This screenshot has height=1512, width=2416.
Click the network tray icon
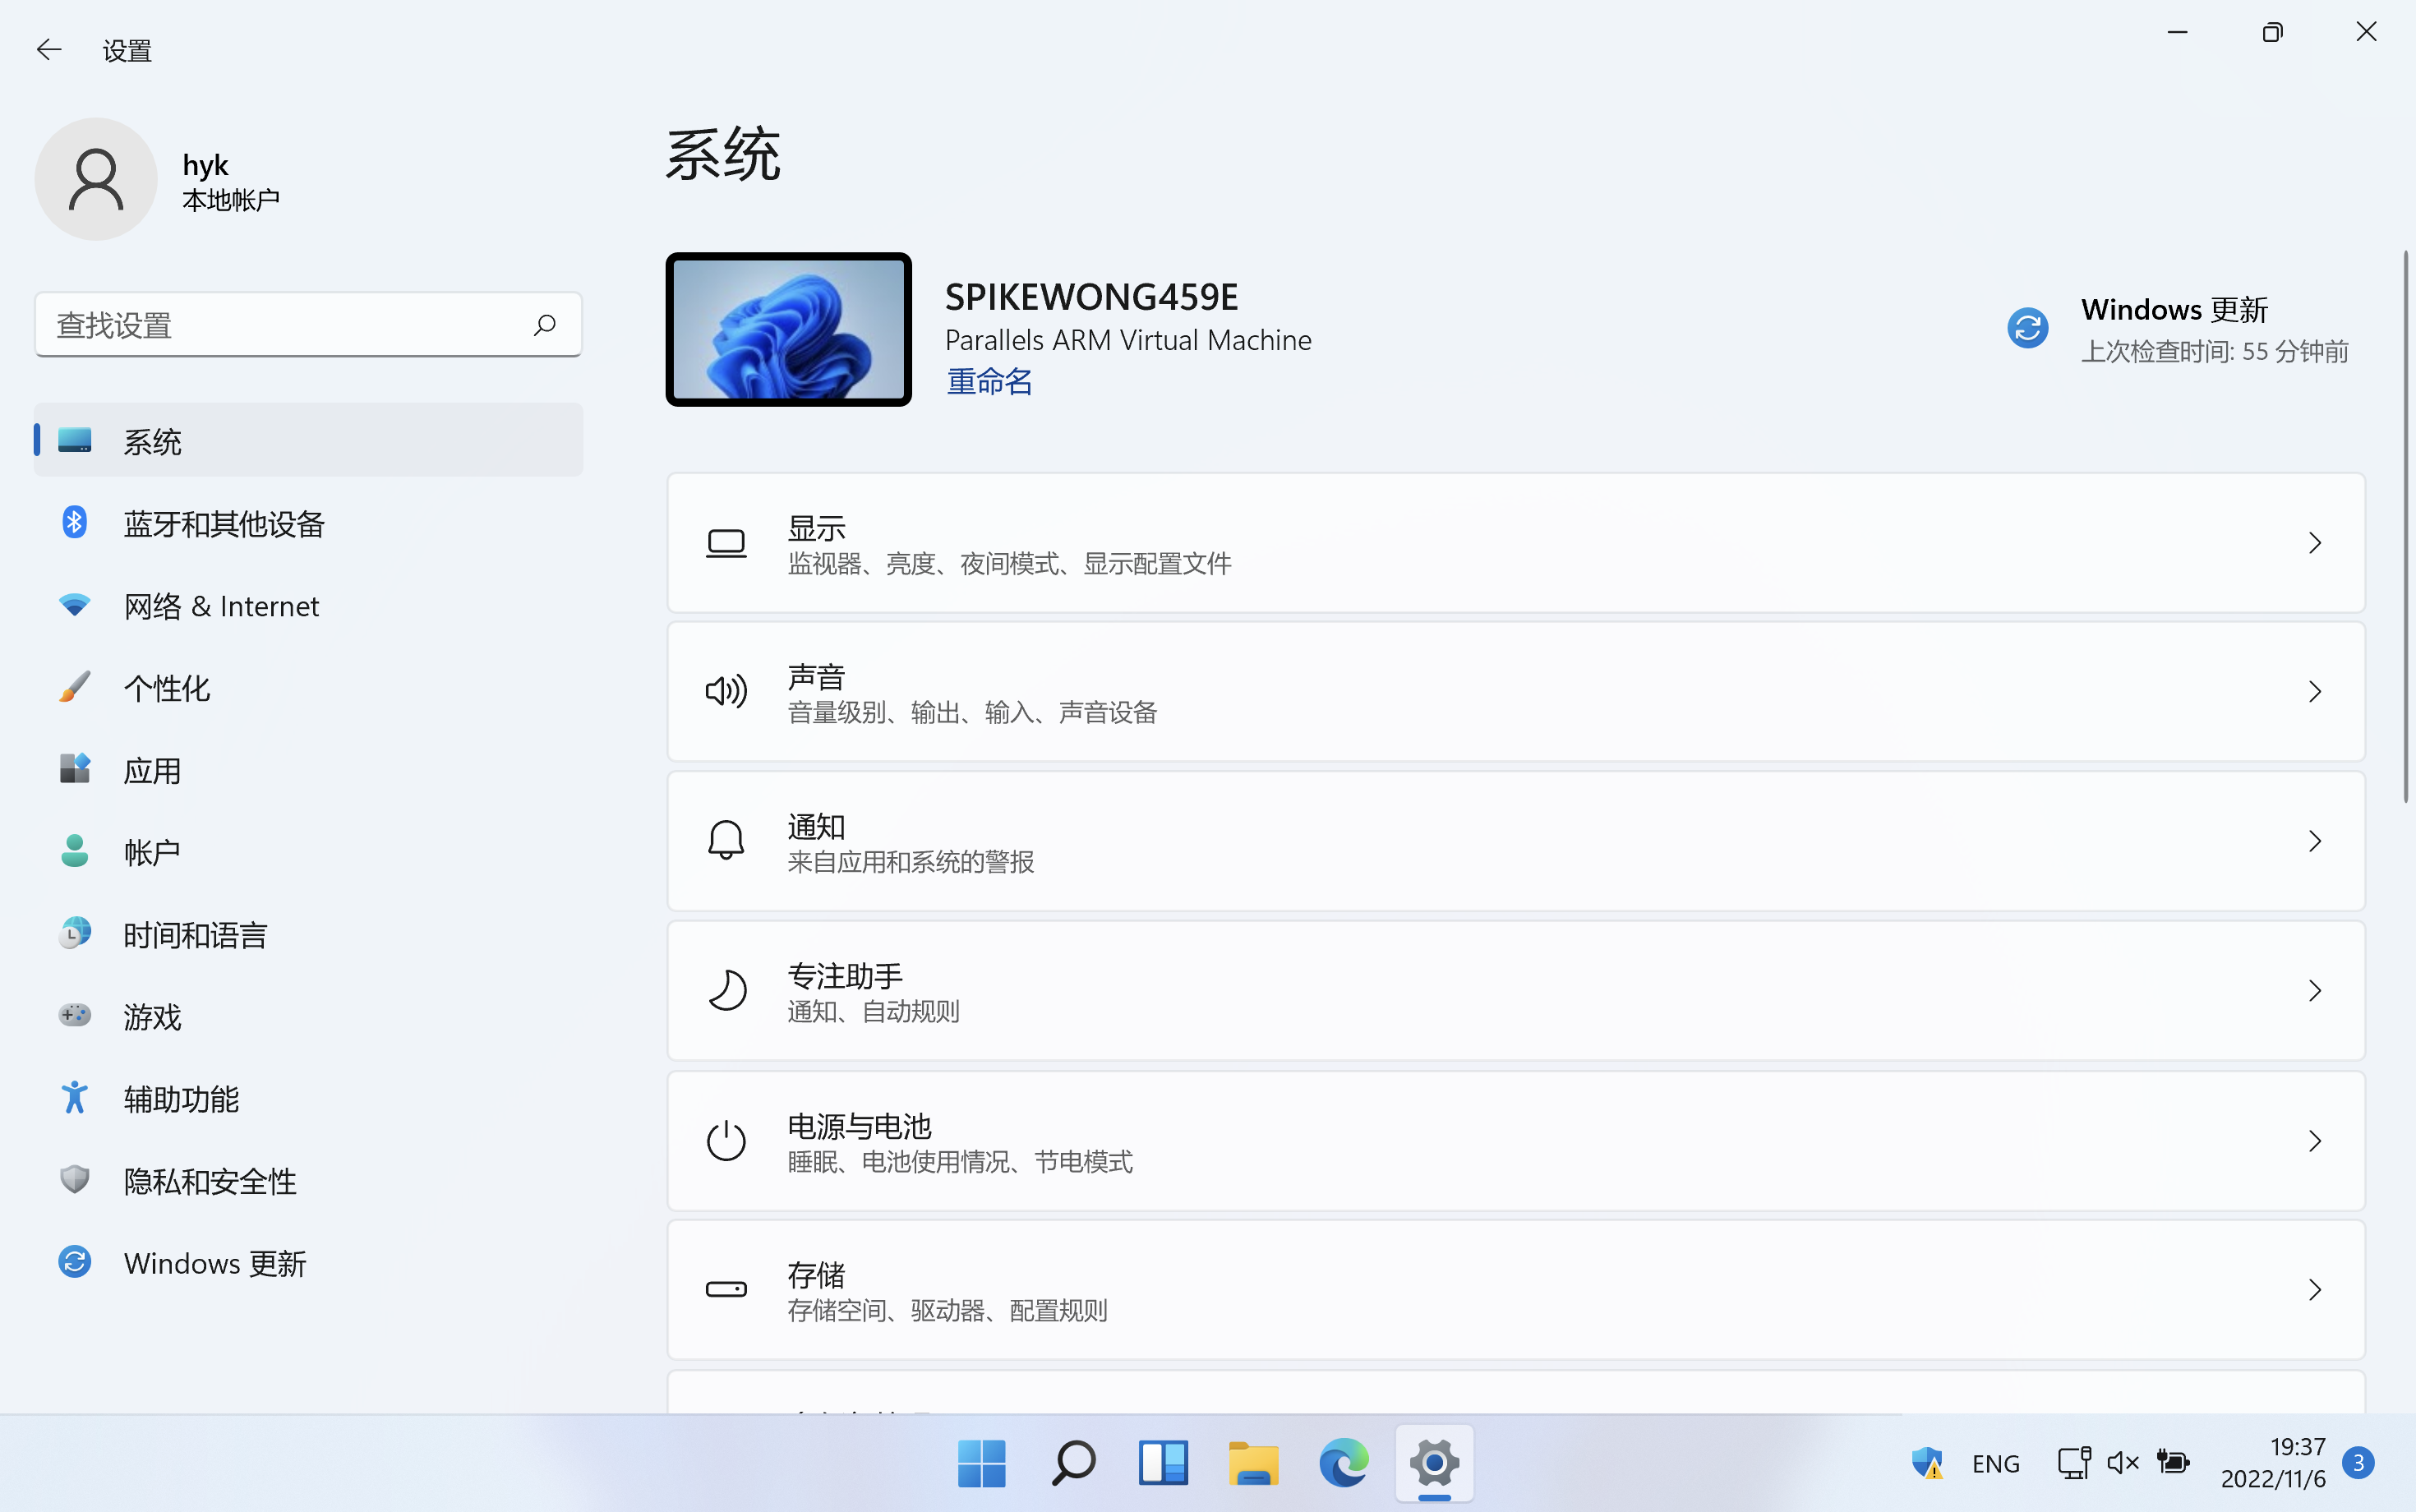click(2074, 1463)
